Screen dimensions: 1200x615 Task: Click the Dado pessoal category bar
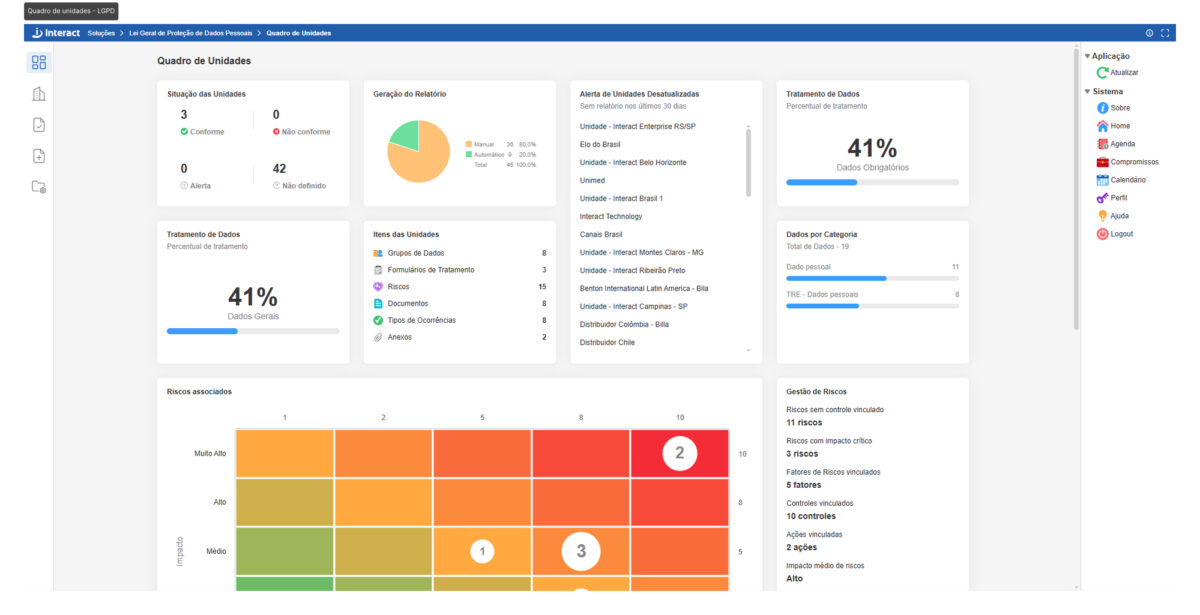pos(872,278)
